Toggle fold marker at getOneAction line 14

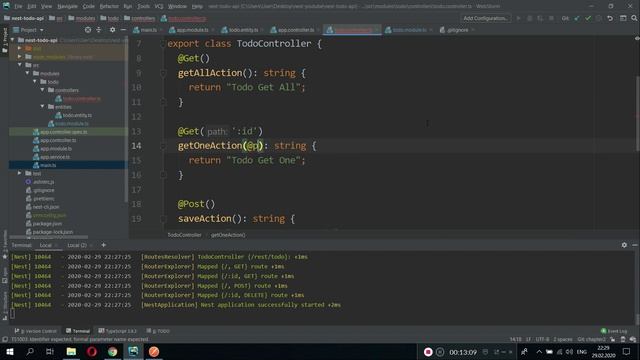[x=163, y=146]
